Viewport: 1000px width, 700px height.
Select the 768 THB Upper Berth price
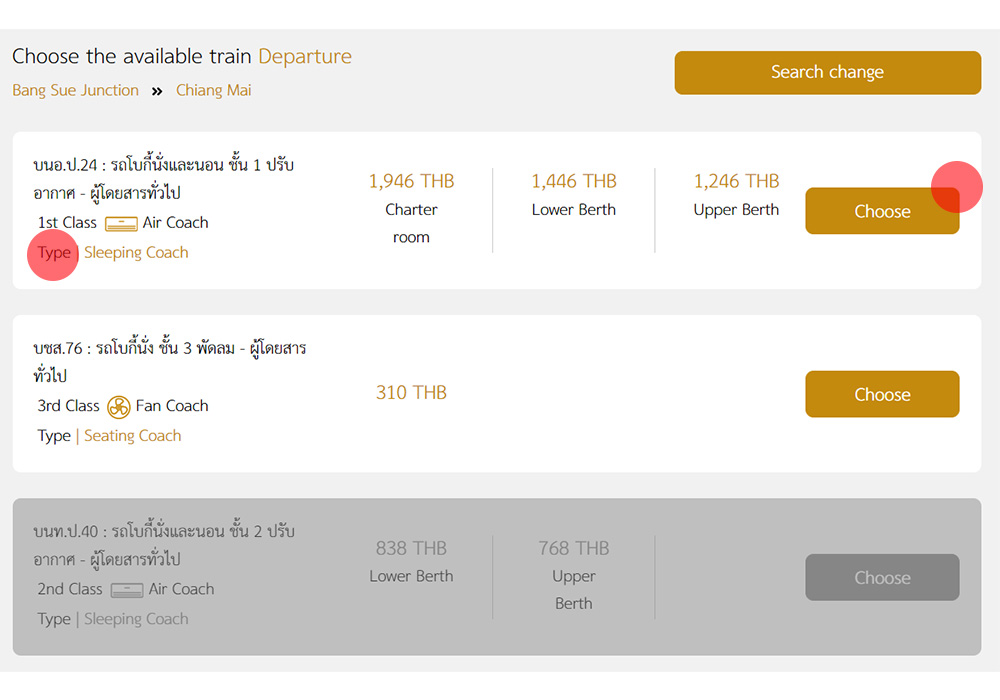(x=574, y=549)
